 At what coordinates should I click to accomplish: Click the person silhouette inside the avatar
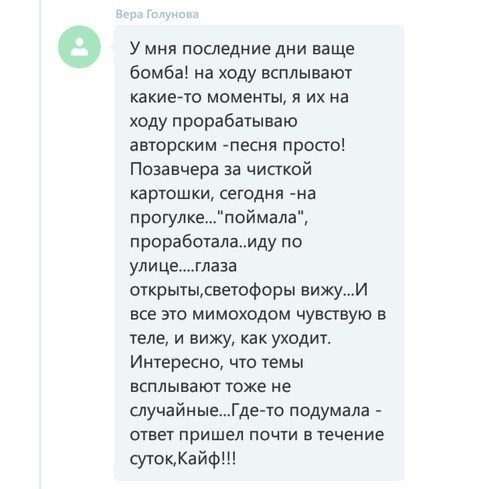pyautogui.click(x=79, y=47)
